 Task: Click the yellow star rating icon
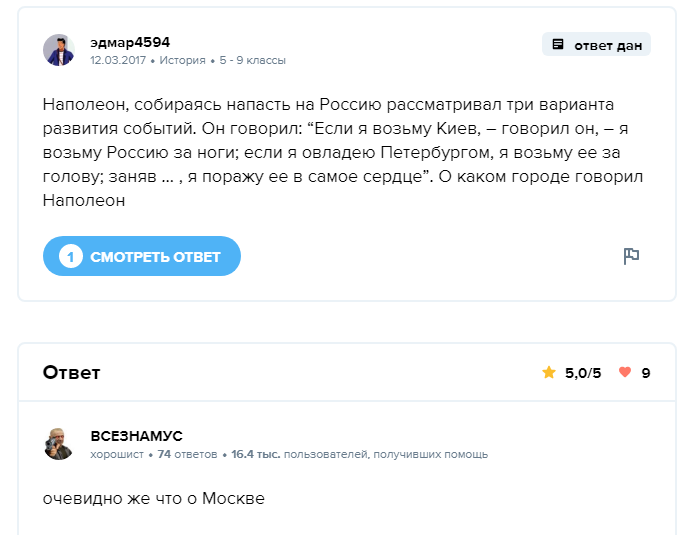(x=548, y=373)
